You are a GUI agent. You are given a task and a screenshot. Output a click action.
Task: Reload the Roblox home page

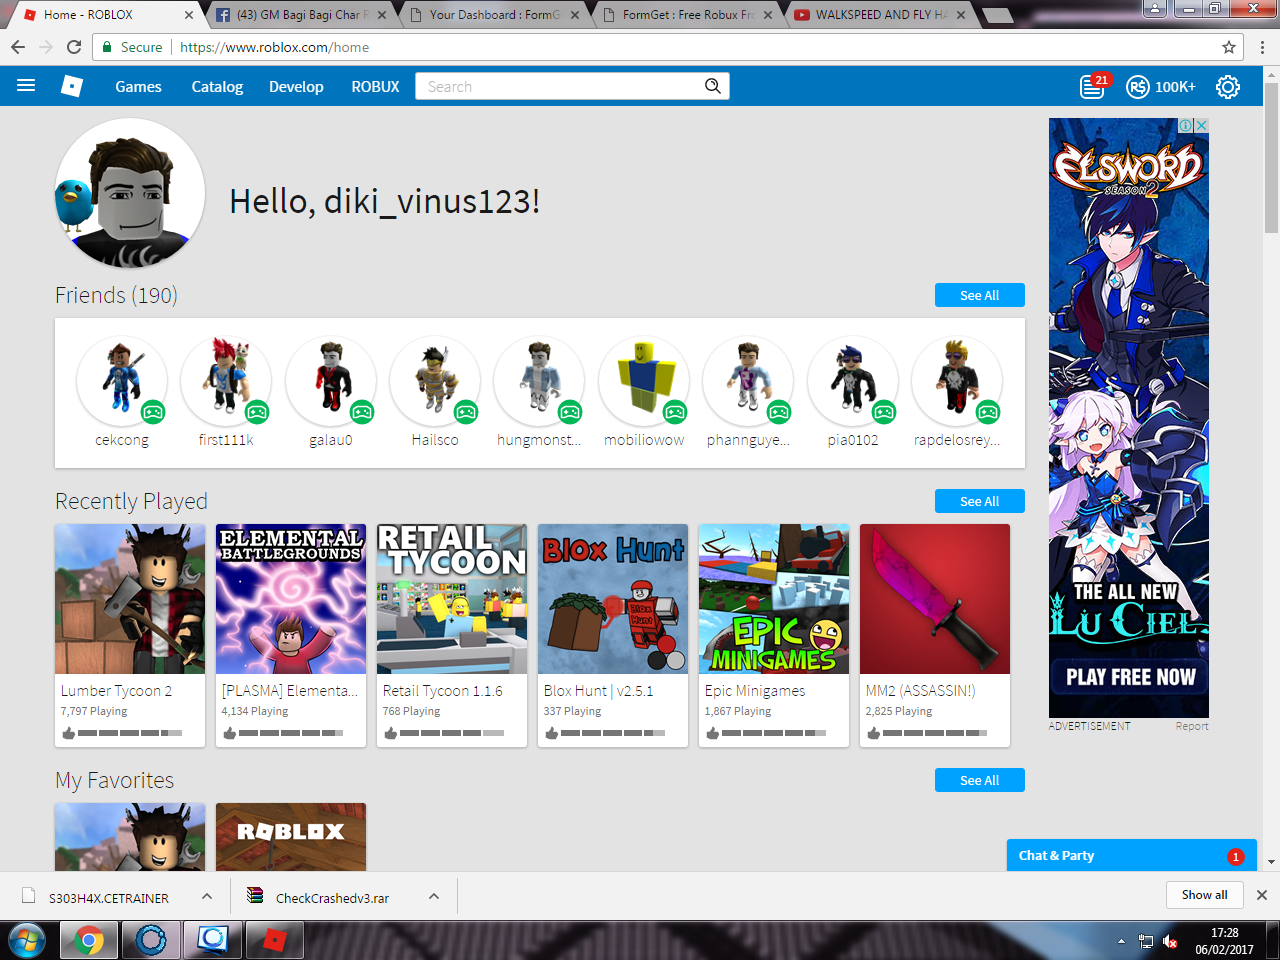point(74,47)
